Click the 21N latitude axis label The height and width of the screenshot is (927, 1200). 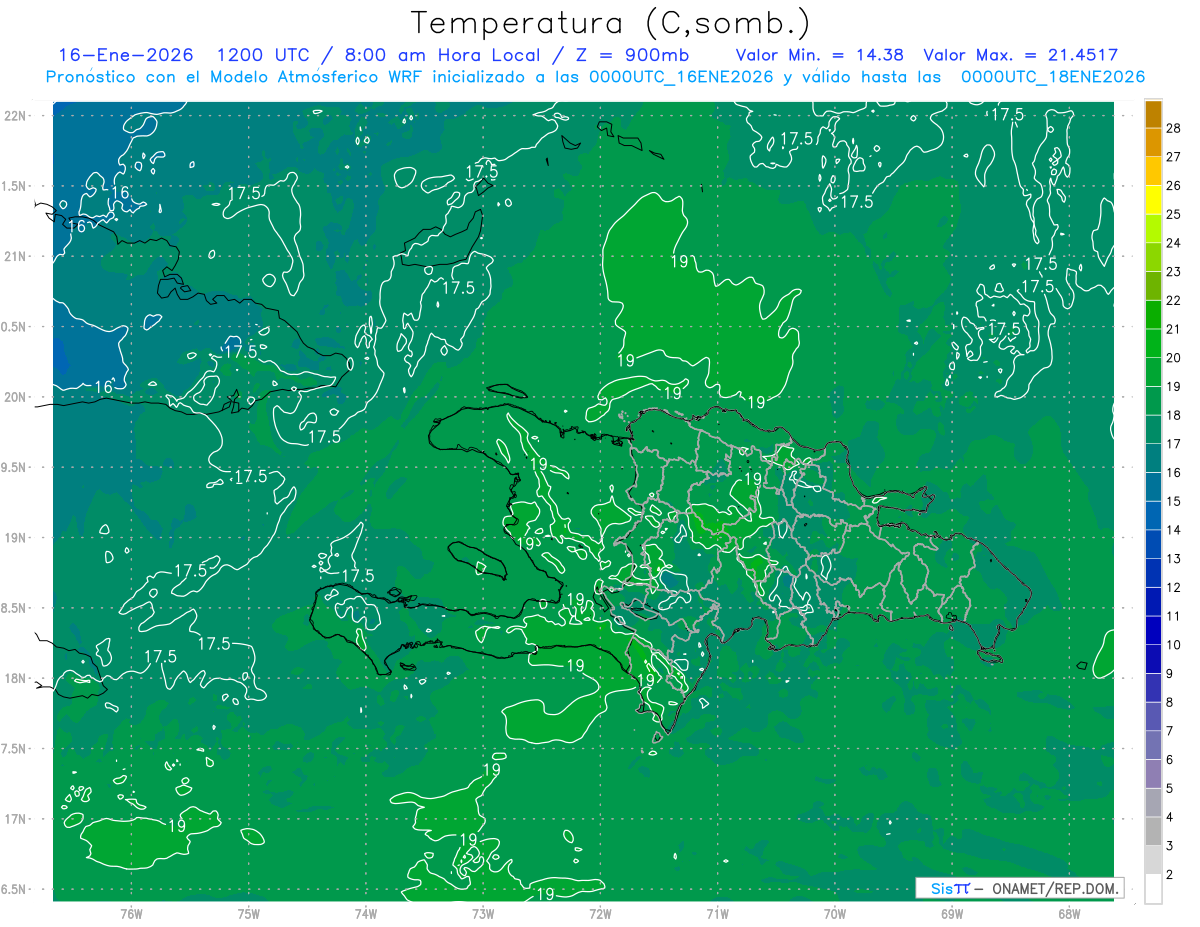tap(16, 256)
